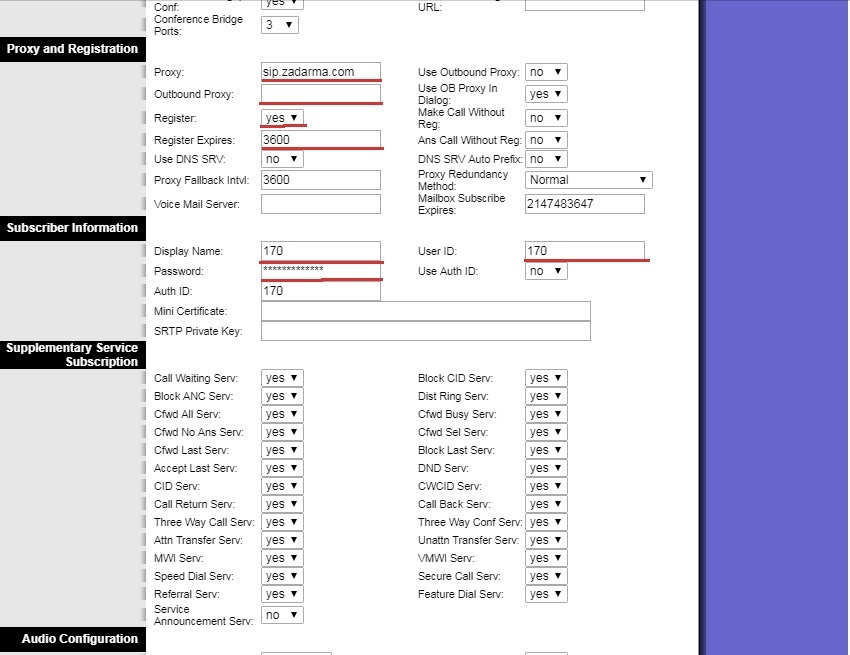Click the Proxy Fallback Intvl field
850x655 pixels.
(x=321, y=180)
